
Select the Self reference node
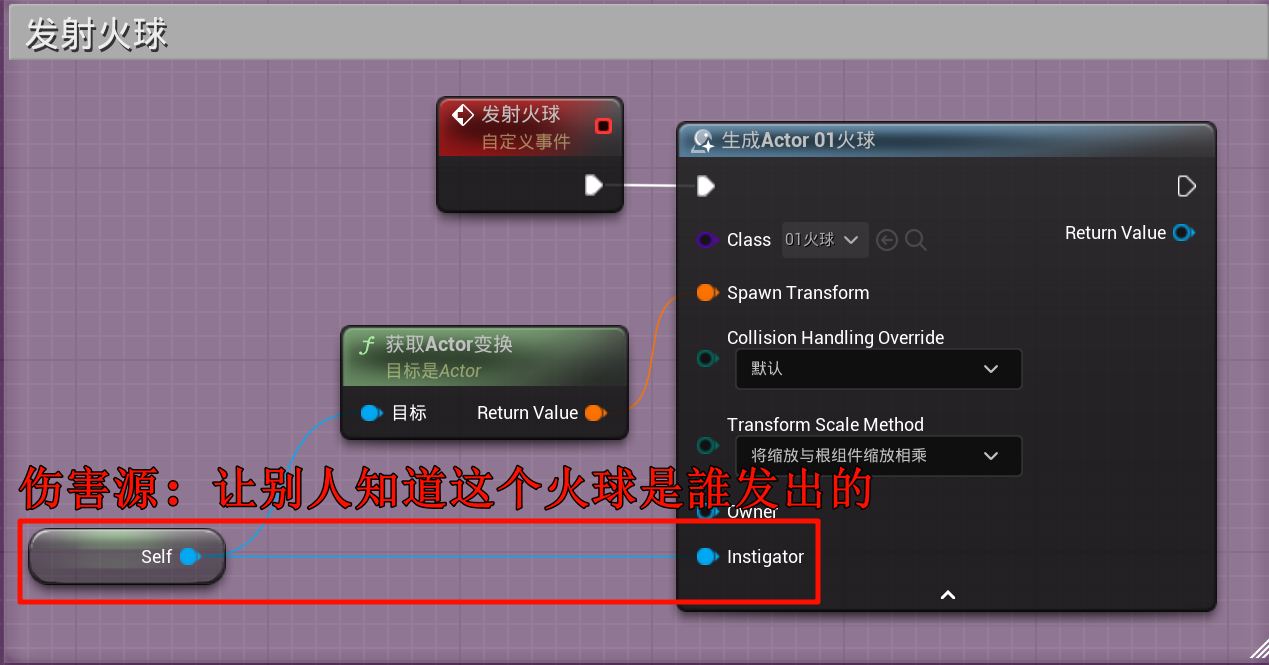coord(127,557)
